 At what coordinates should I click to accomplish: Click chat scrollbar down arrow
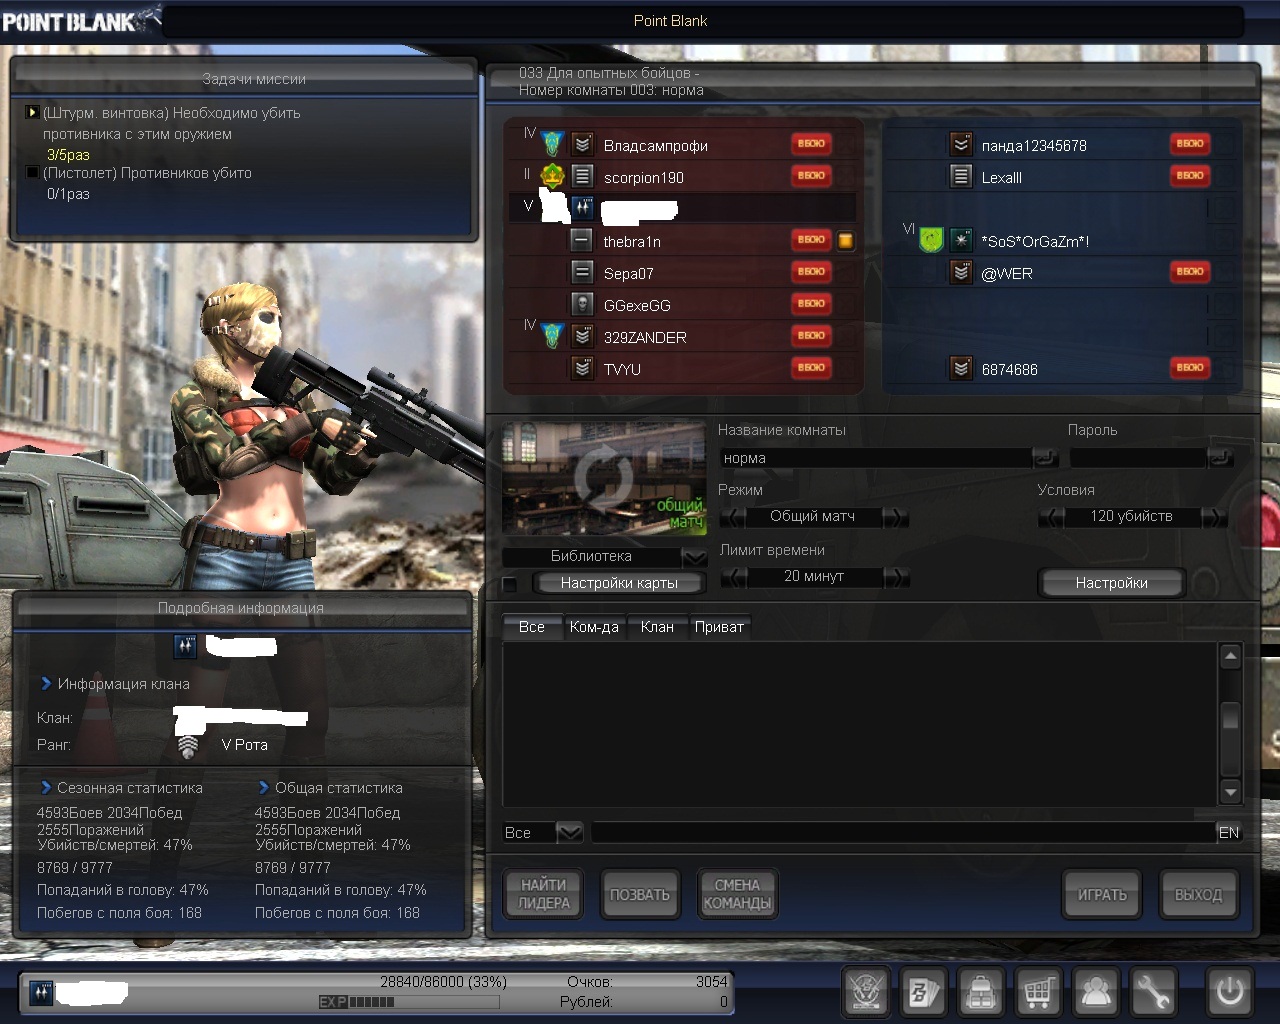1231,792
